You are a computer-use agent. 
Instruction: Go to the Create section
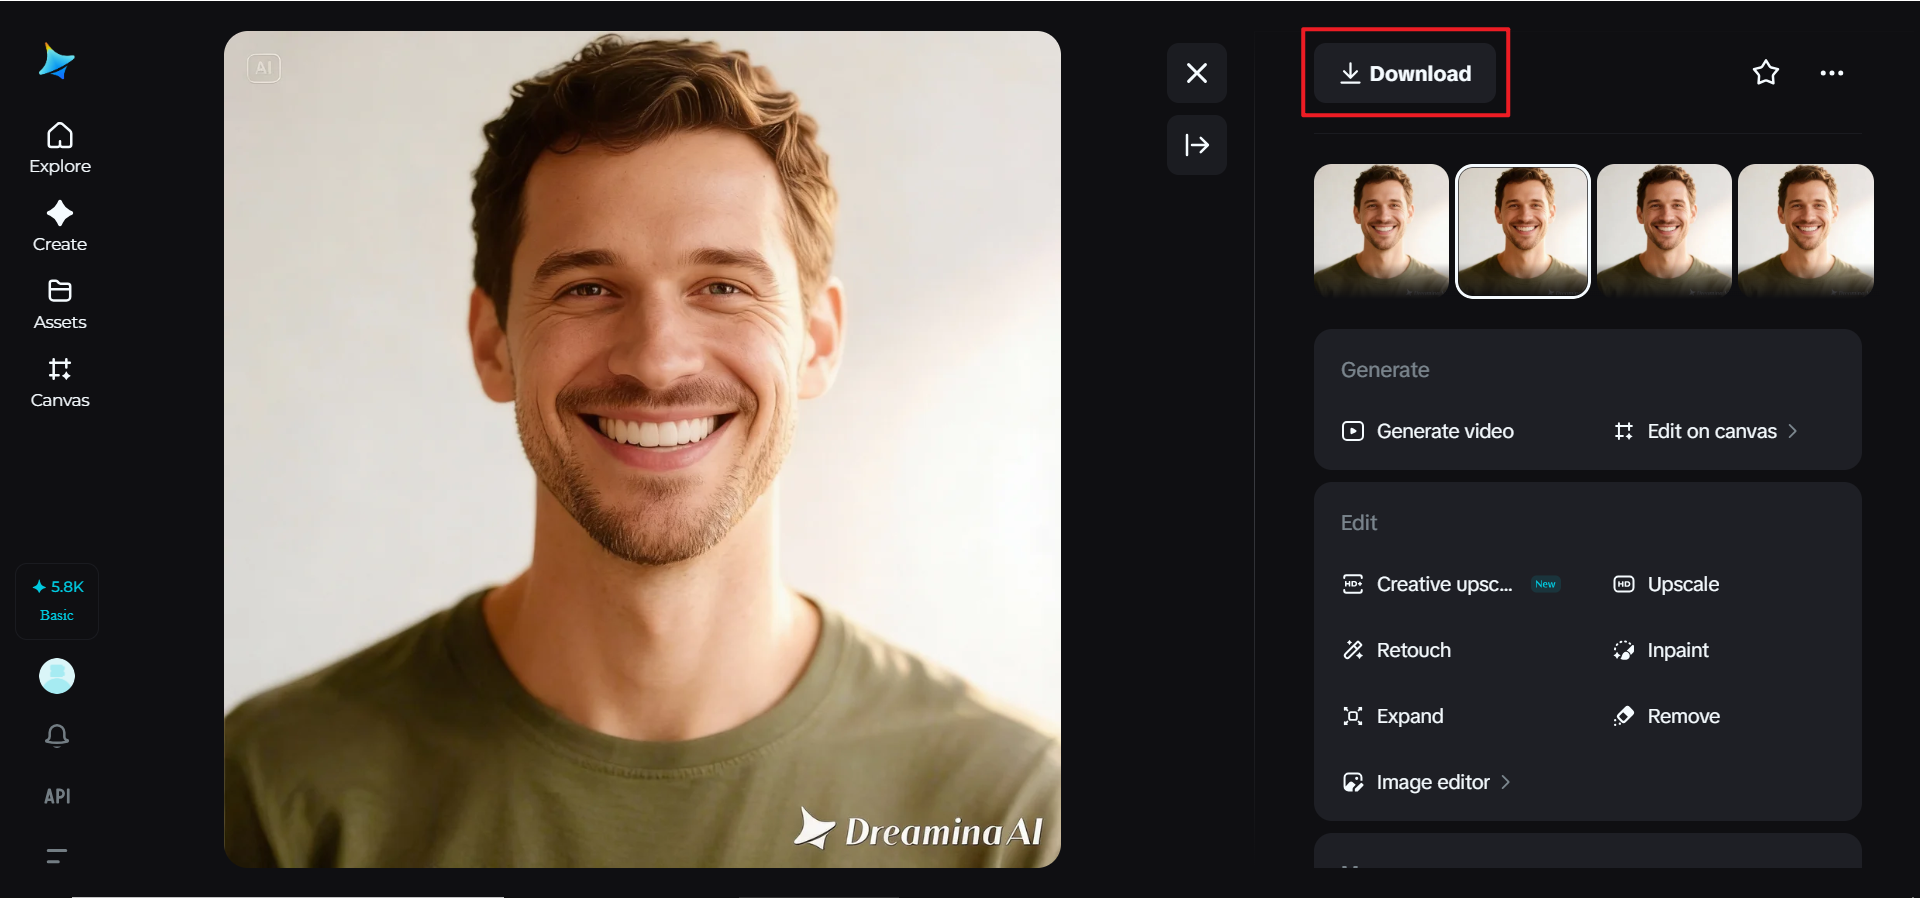pyautogui.click(x=60, y=227)
